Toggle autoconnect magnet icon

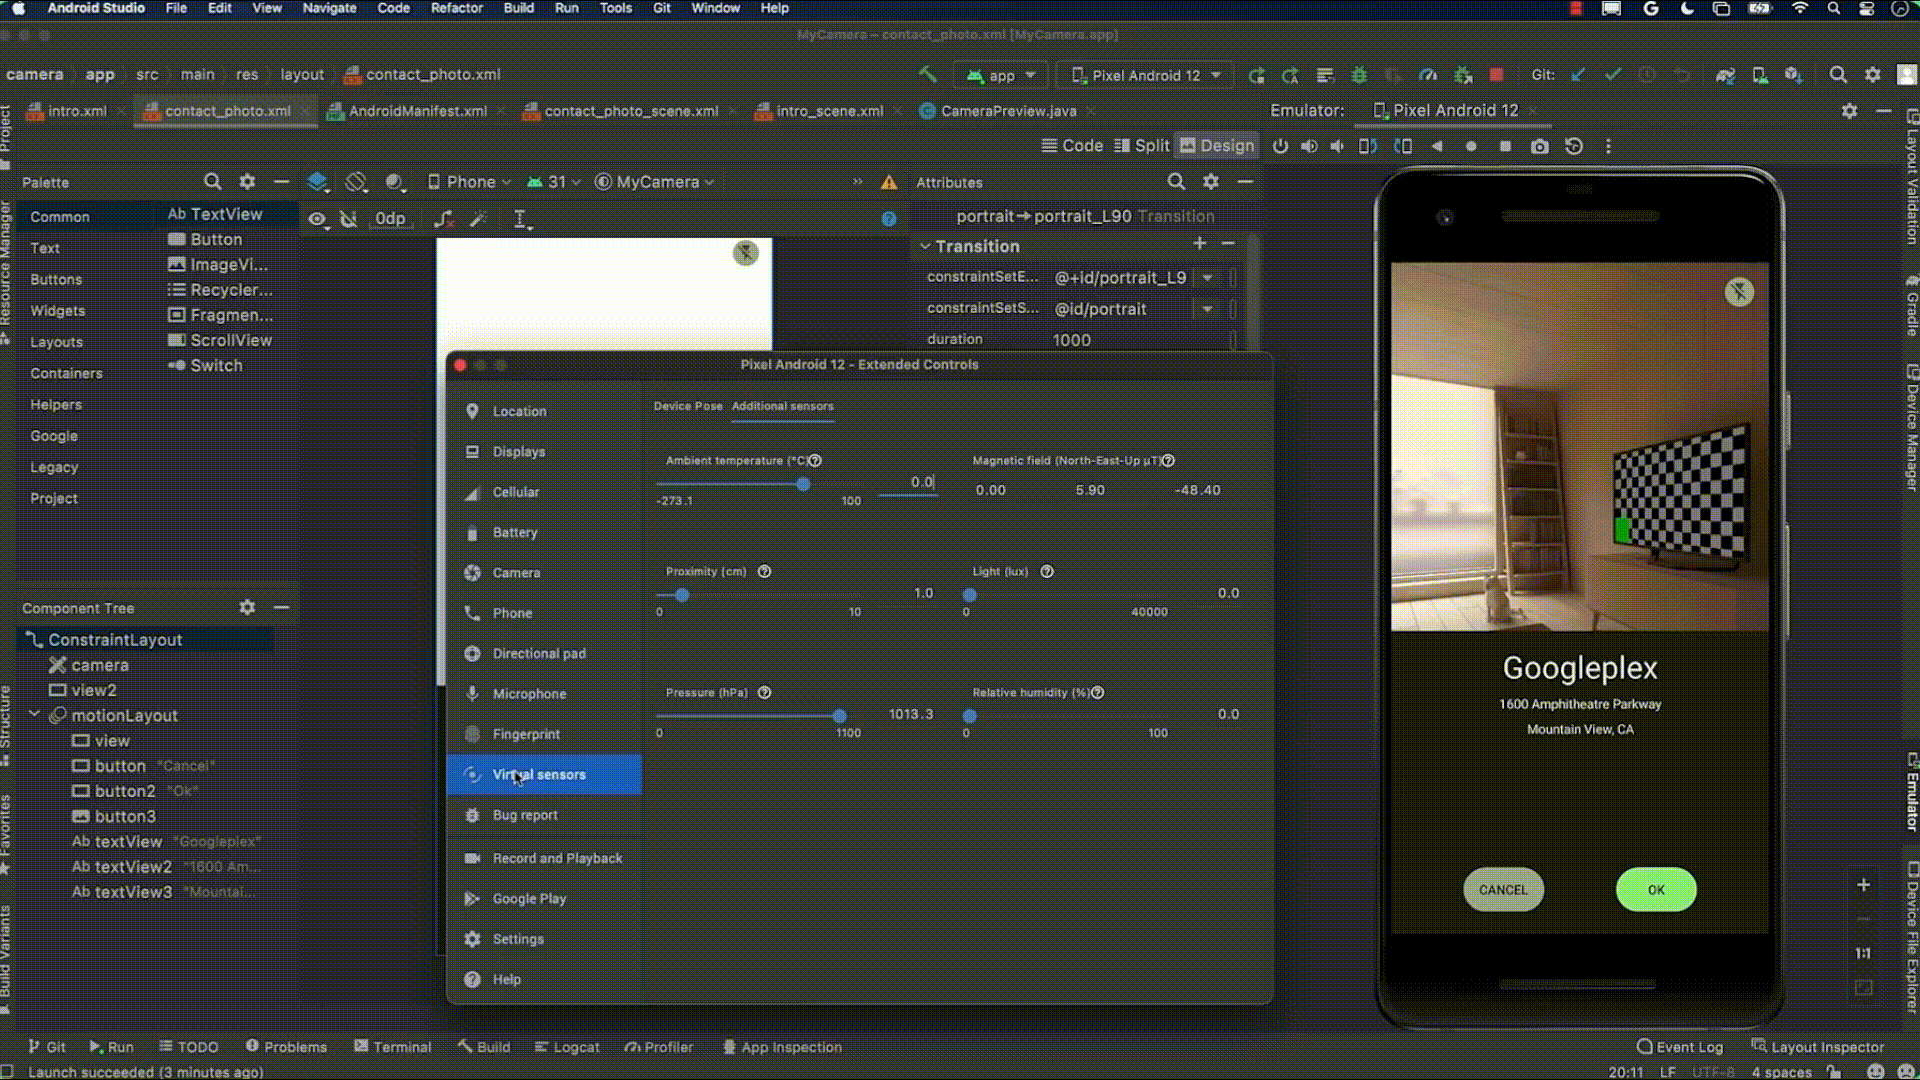[x=348, y=219]
